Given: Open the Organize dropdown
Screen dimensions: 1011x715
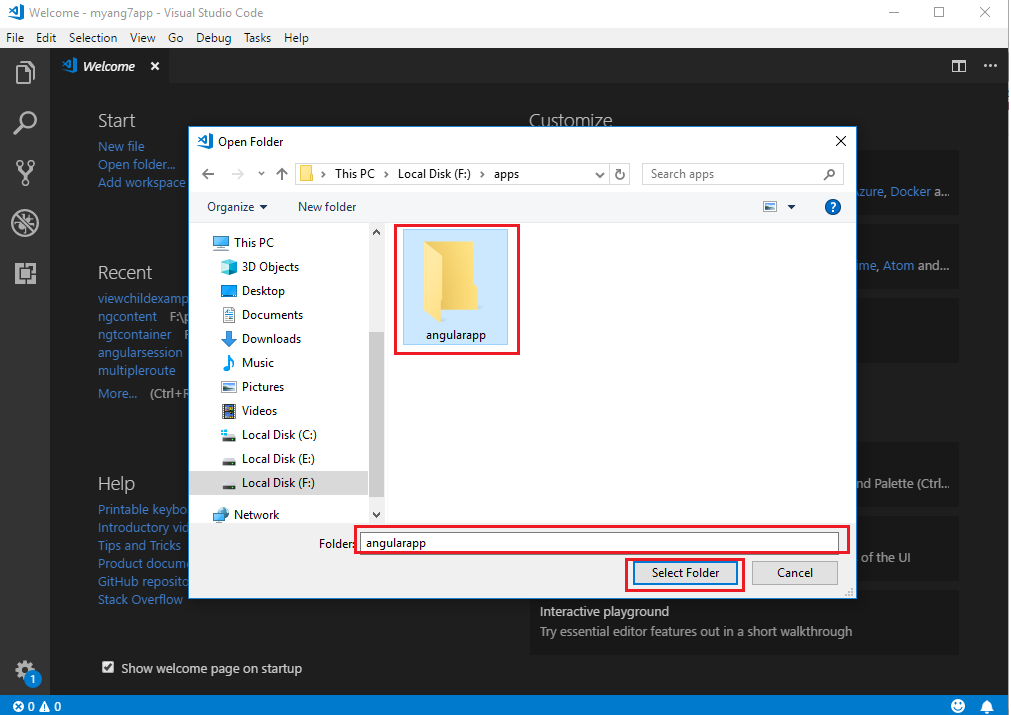Looking at the screenshot, I should [237, 207].
